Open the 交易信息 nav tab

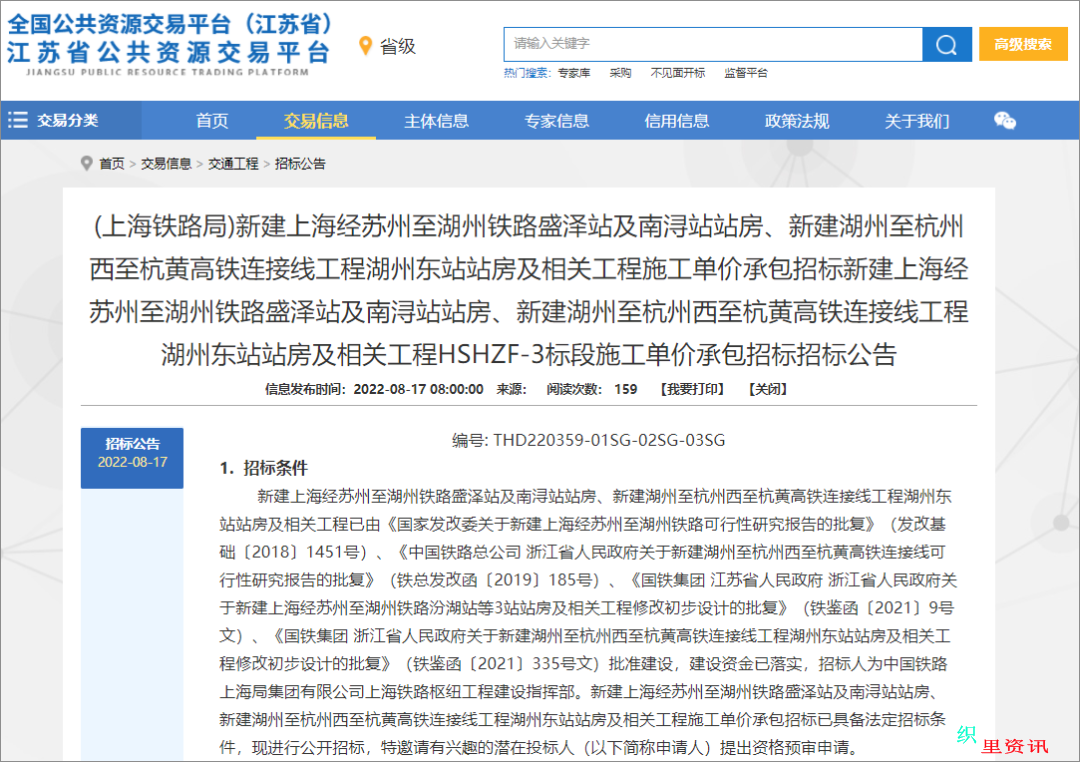point(316,121)
